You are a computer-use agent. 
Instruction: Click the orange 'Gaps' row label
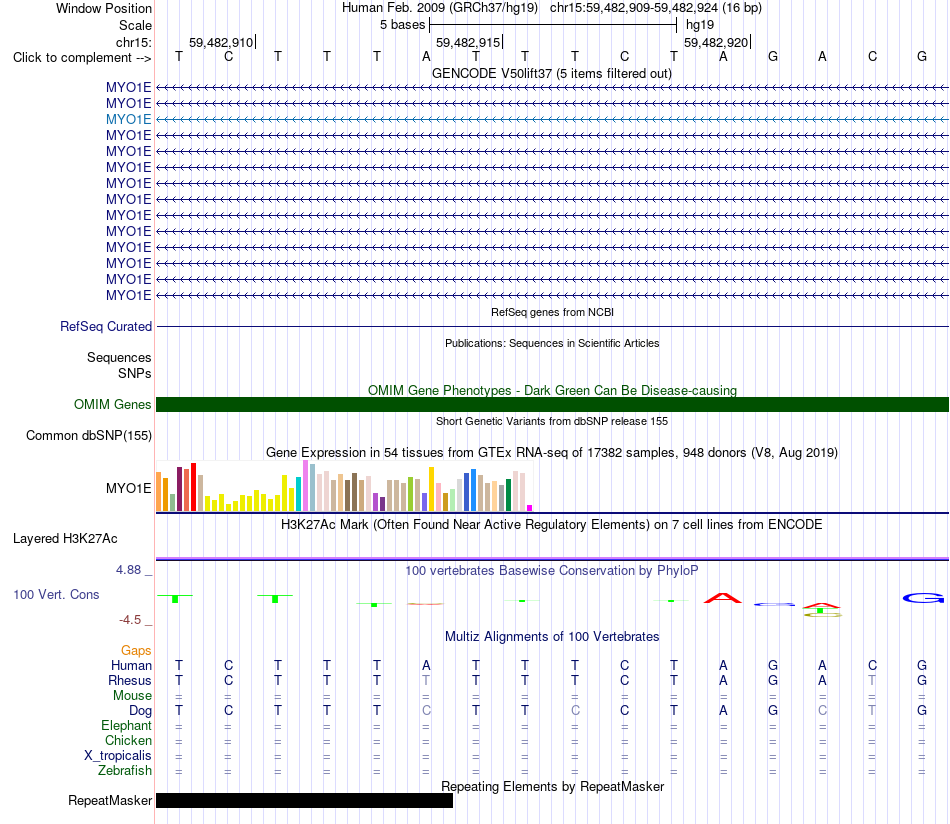point(136,651)
